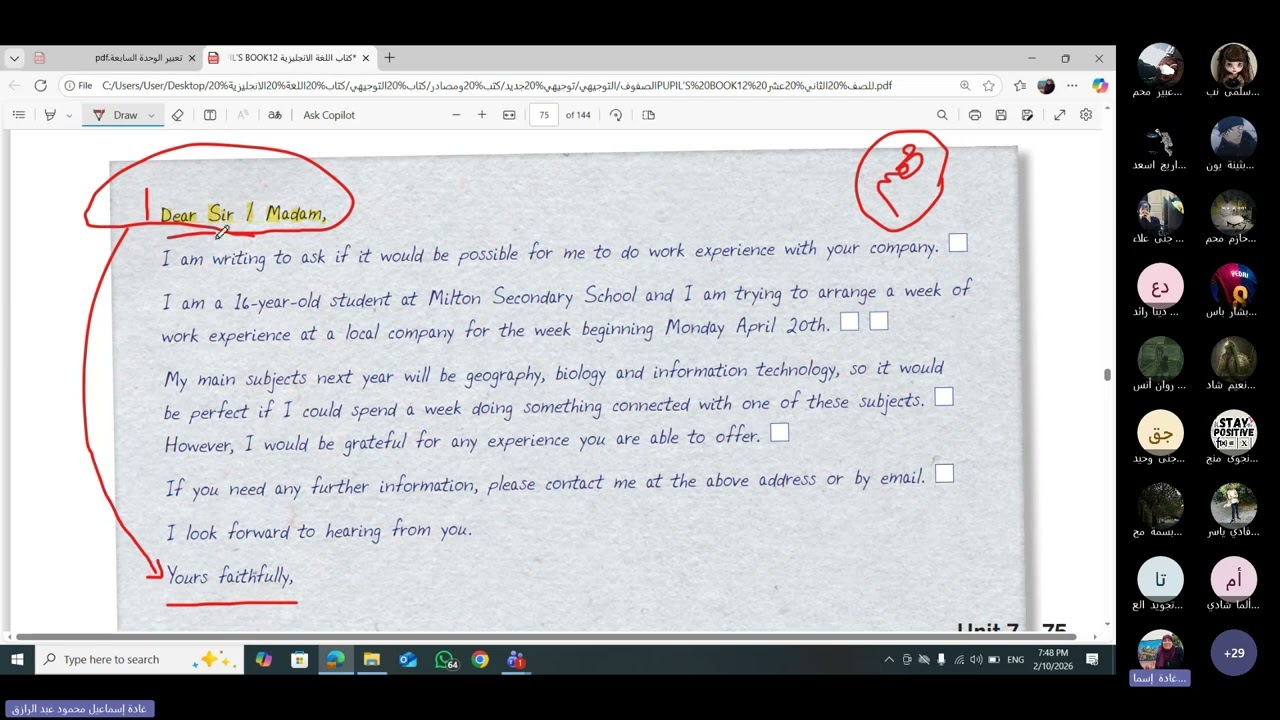Open the PDF table of contents panel
Image resolution: width=1280 pixels, height=720 pixels.
point(18,115)
